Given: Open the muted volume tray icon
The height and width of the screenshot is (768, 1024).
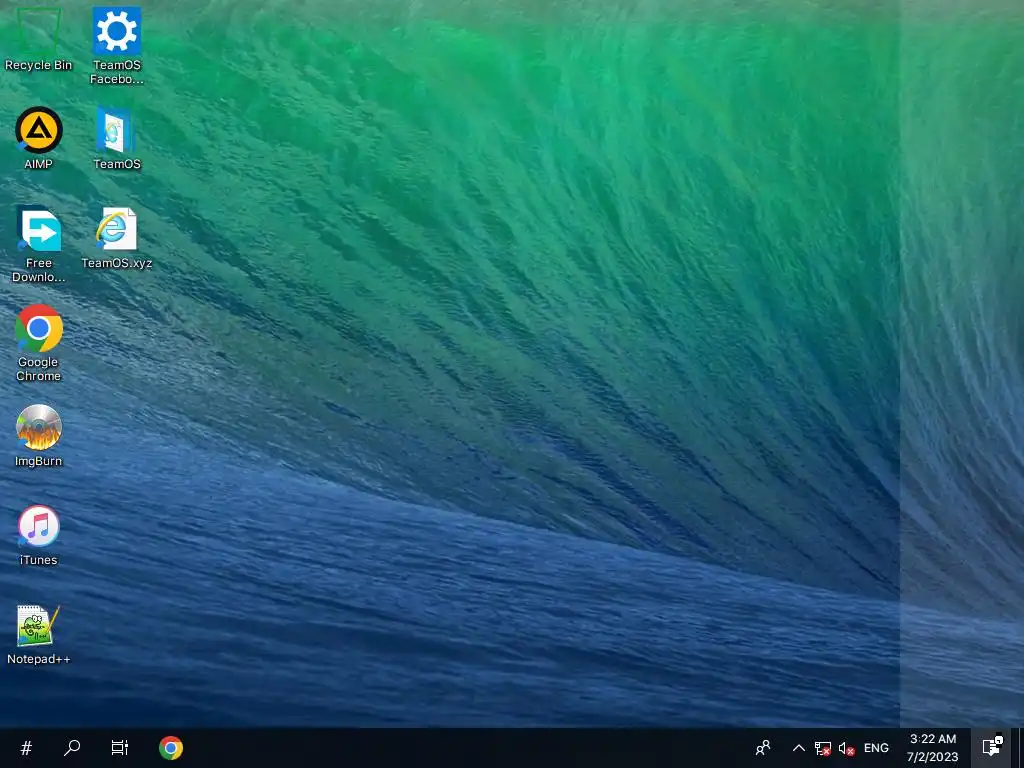Looking at the screenshot, I should click(846, 748).
